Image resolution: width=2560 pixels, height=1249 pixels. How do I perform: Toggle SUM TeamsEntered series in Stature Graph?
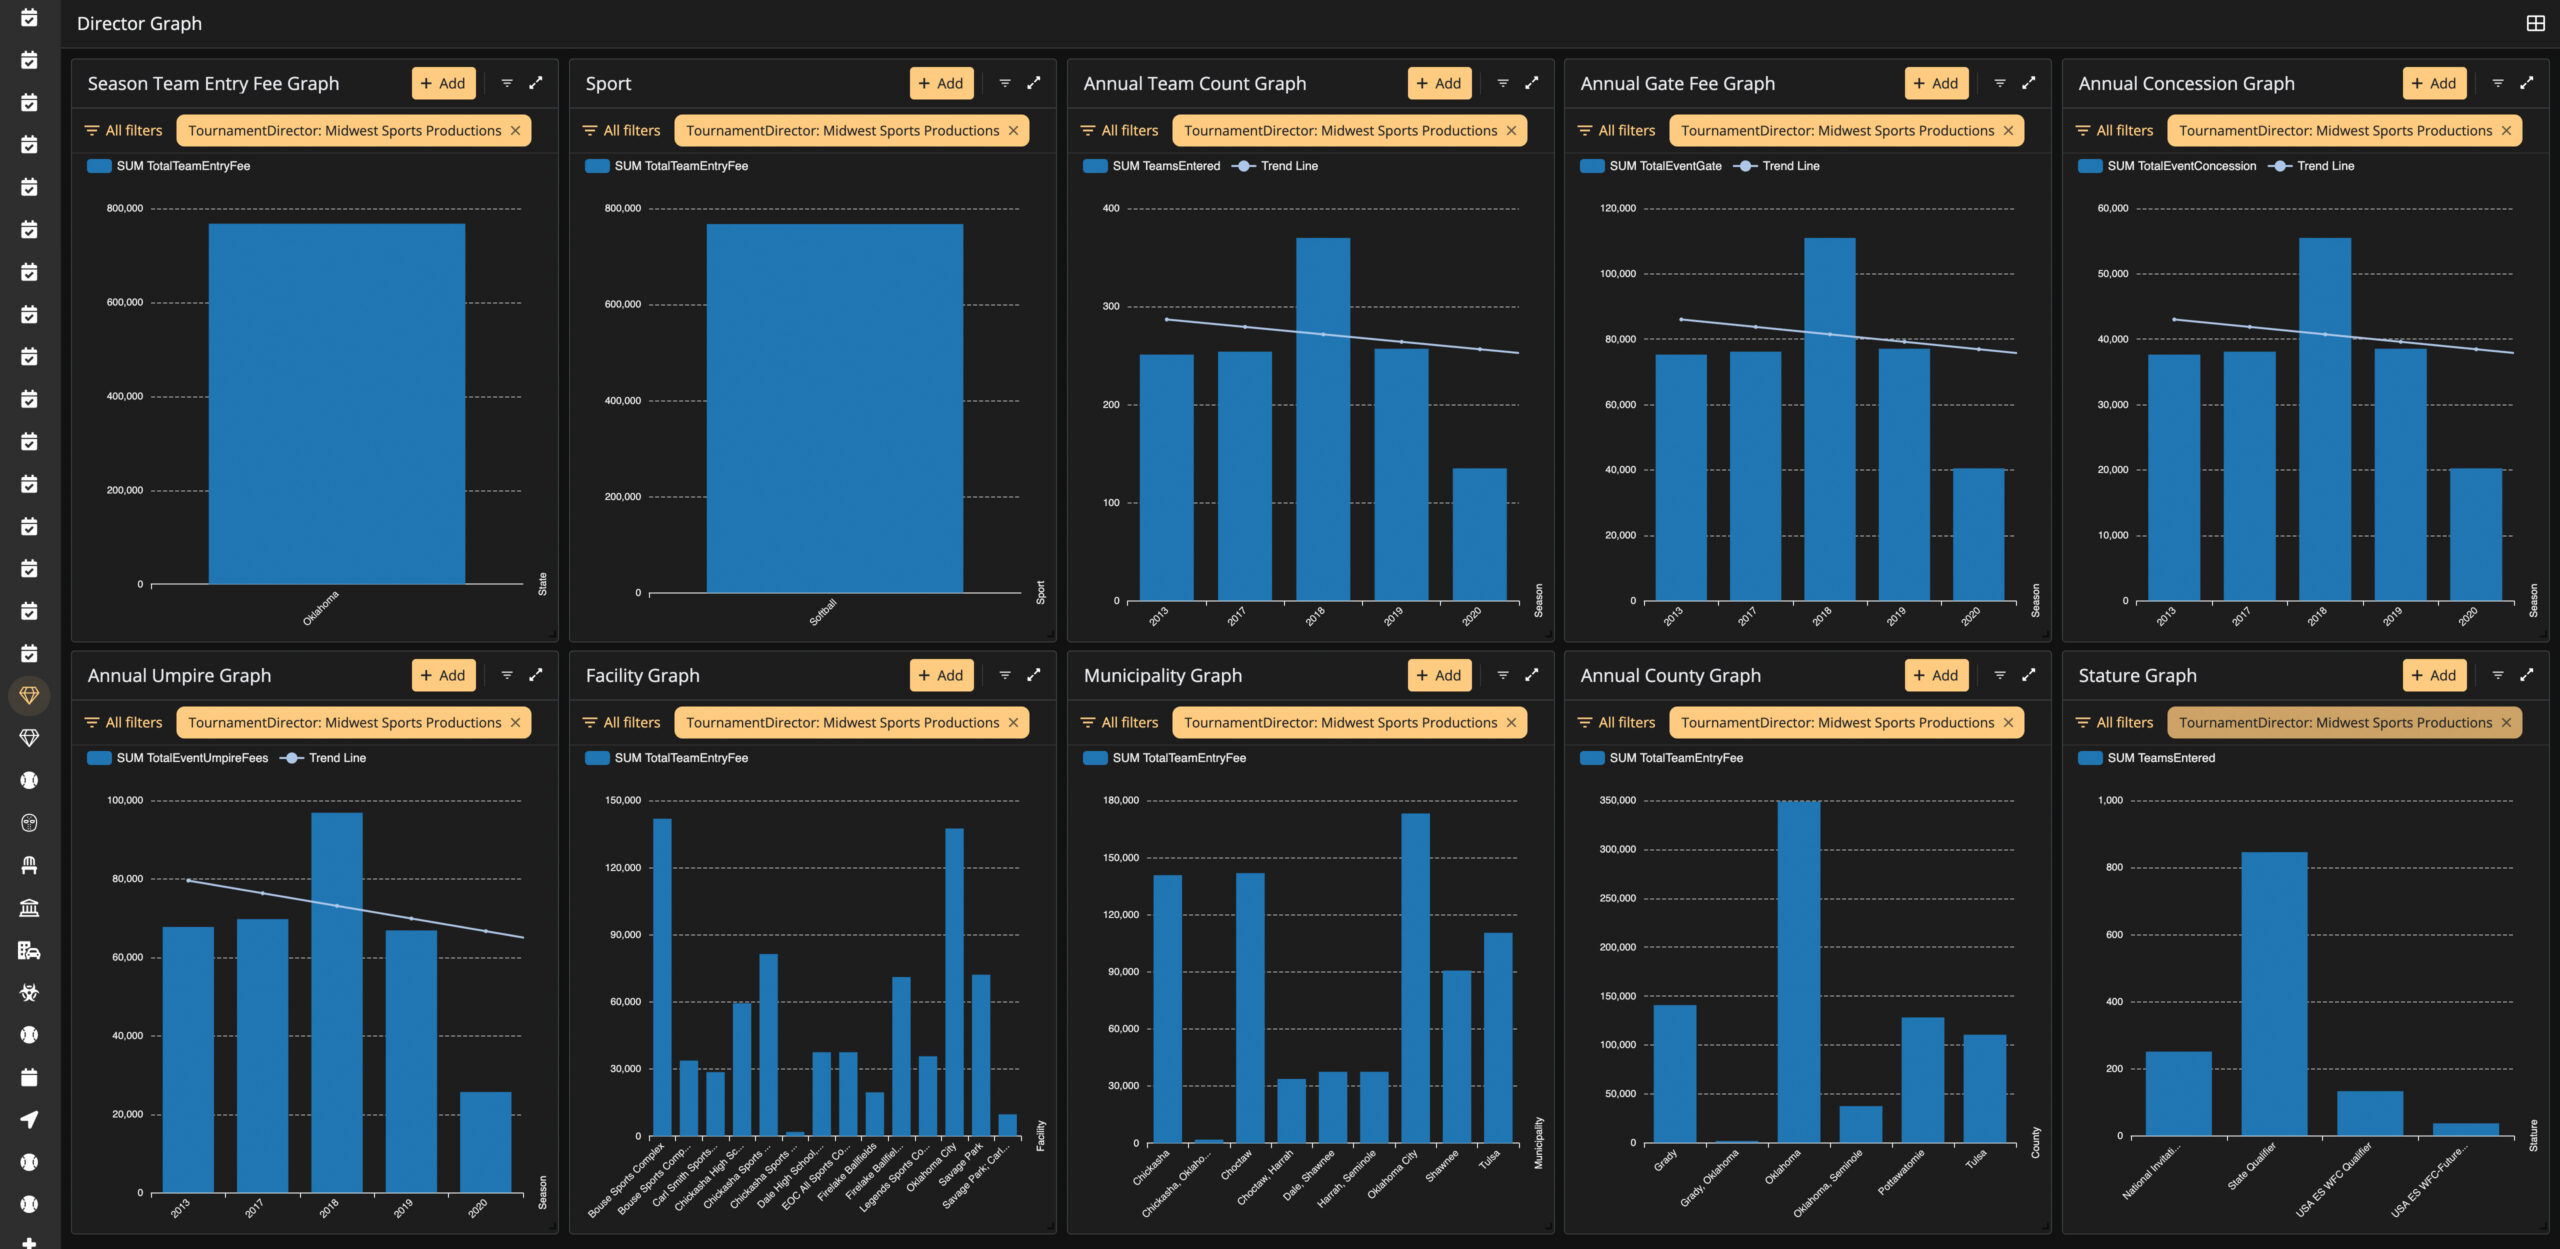(x=2146, y=758)
